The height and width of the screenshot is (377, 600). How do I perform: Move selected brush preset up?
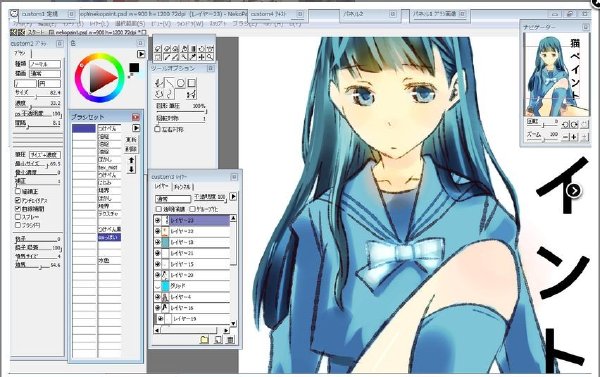tap(131, 160)
